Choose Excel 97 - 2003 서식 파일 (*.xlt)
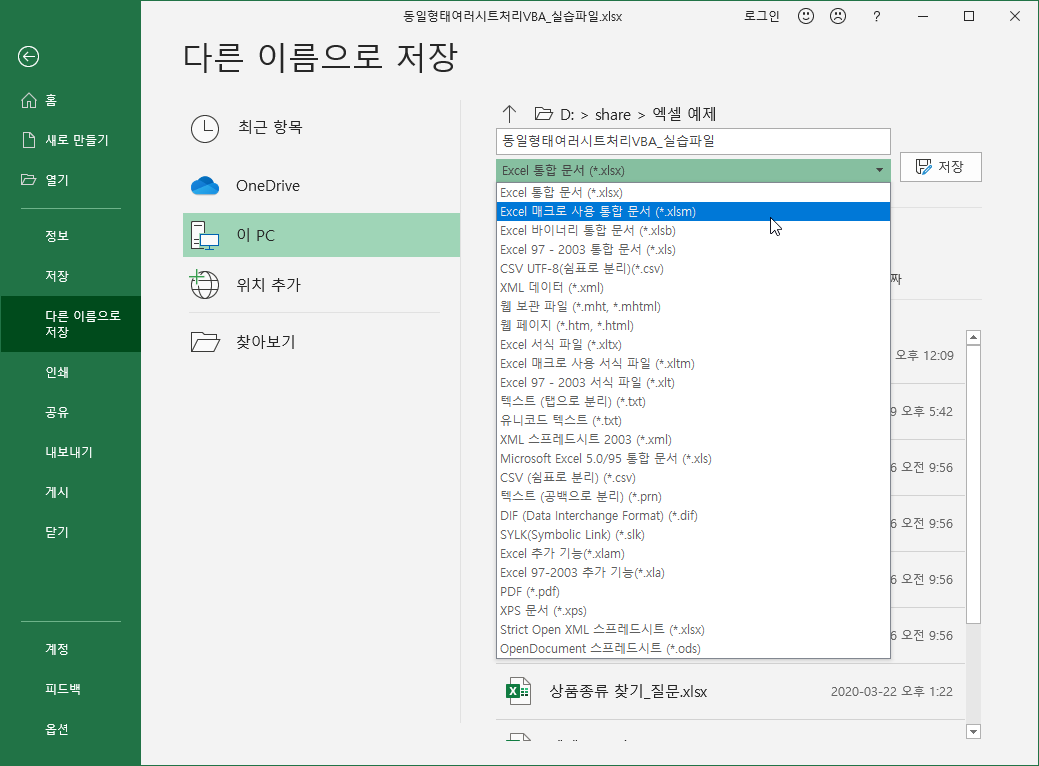This screenshot has height=766, width=1039. [x=693, y=382]
